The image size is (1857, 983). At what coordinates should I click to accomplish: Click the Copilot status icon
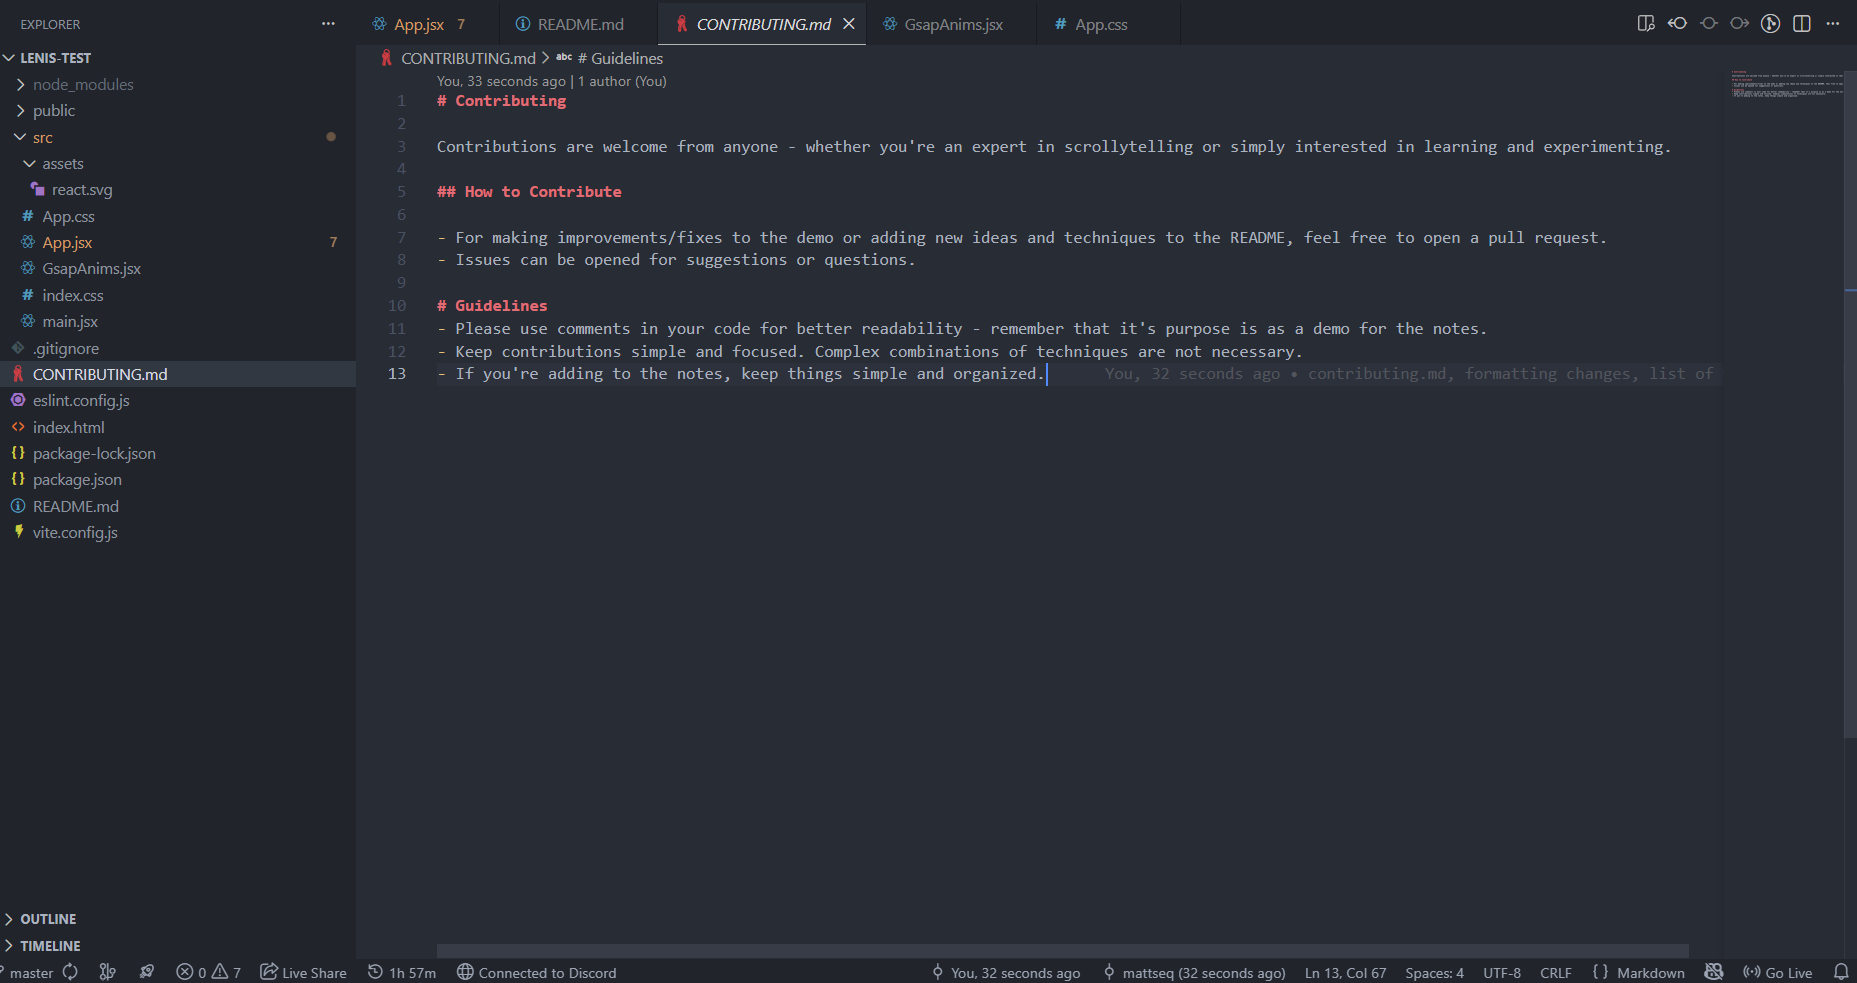pyautogui.click(x=1714, y=972)
